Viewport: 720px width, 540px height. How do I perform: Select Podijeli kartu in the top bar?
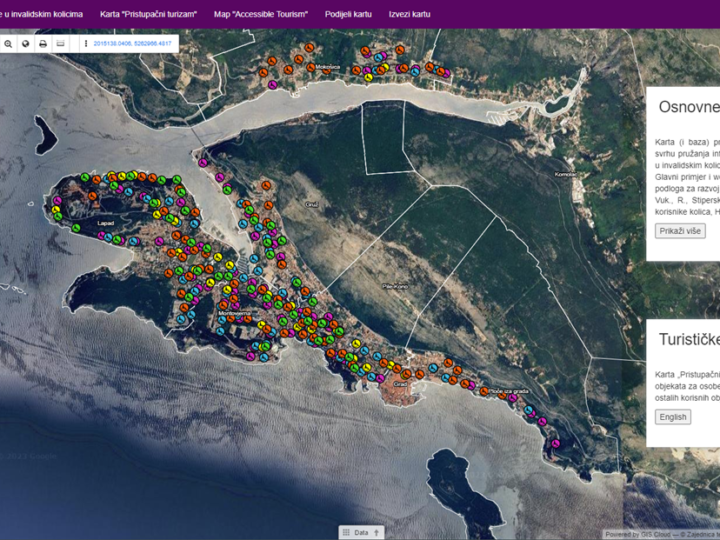(348, 14)
